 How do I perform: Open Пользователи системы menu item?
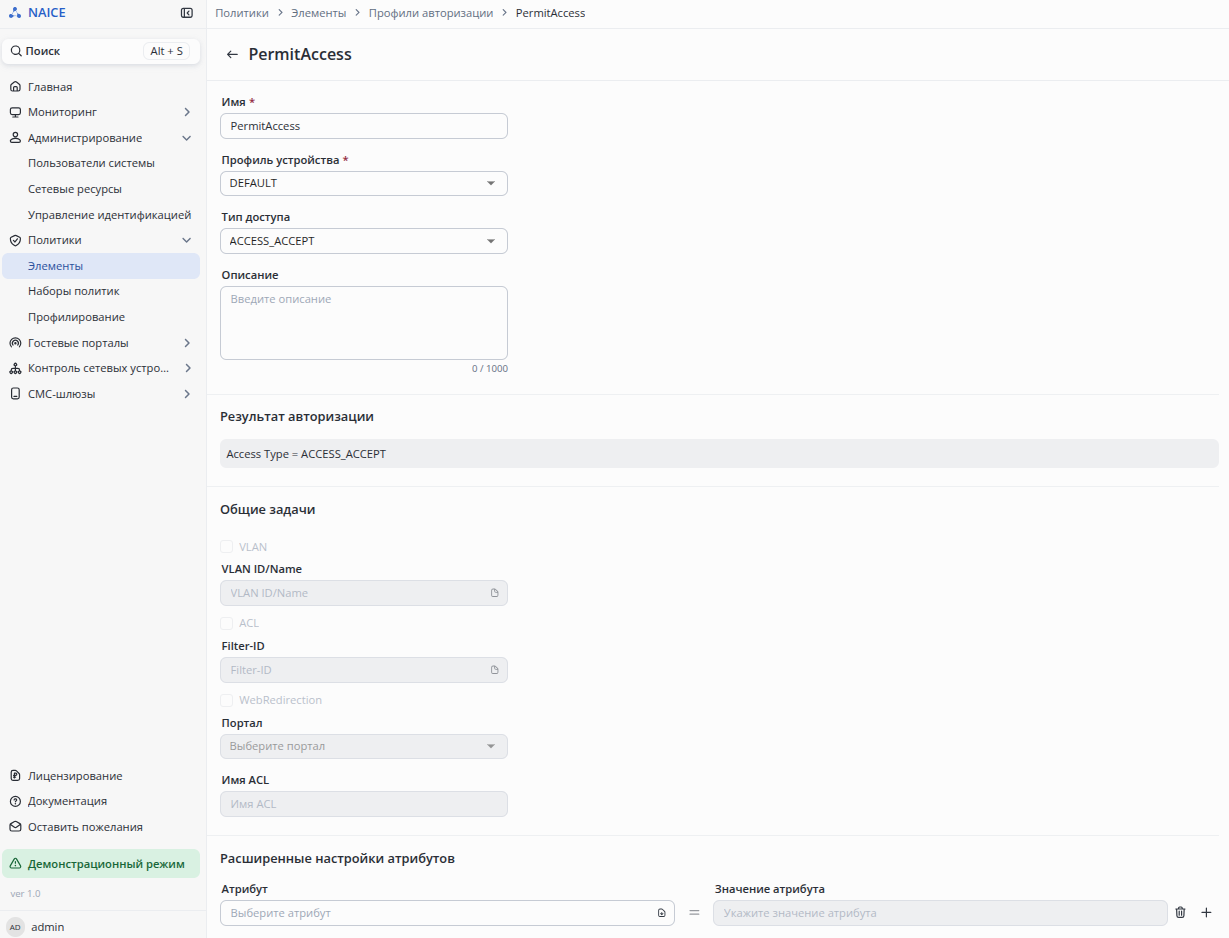[x=91, y=163]
